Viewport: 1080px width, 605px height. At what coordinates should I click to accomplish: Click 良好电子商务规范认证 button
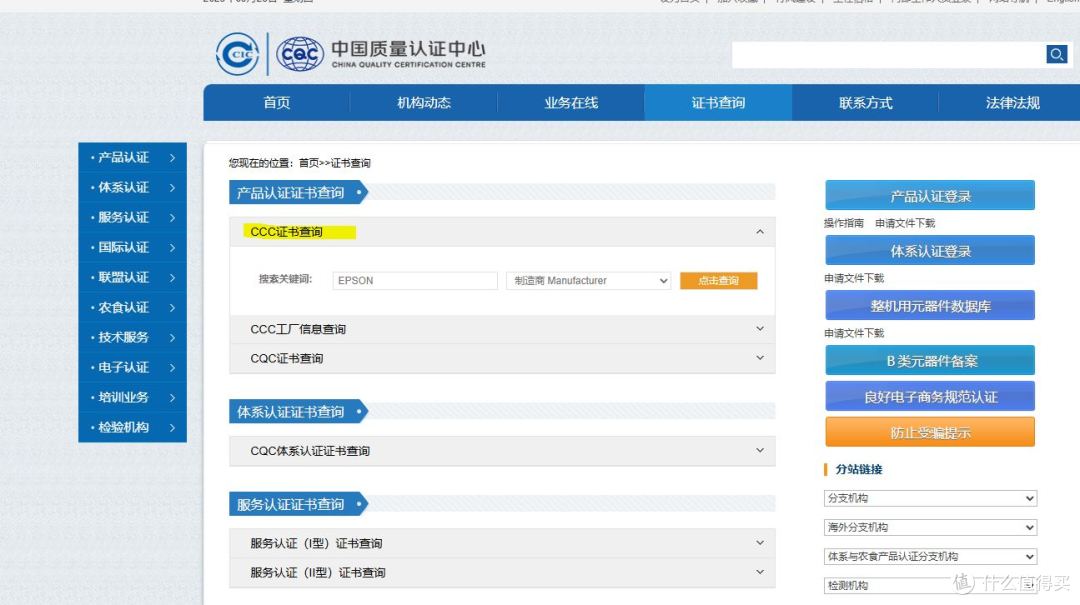click(930, 396)
